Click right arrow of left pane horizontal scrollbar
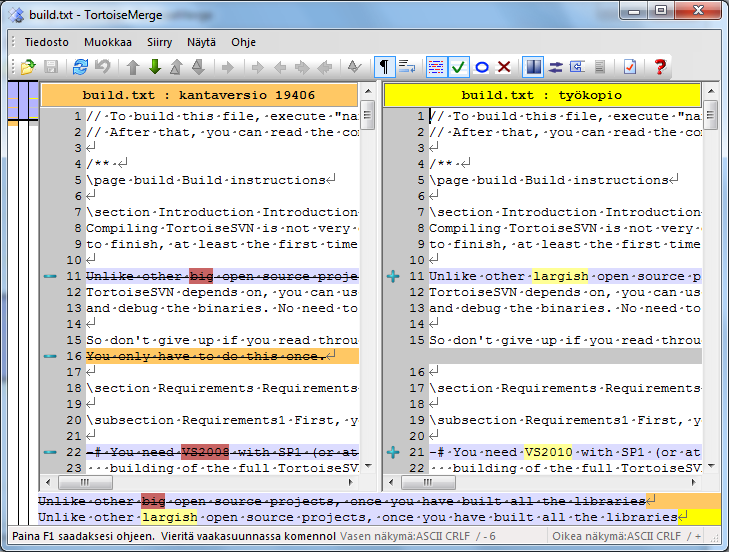The width and height of the screenshot is (729, 552). 351,483
